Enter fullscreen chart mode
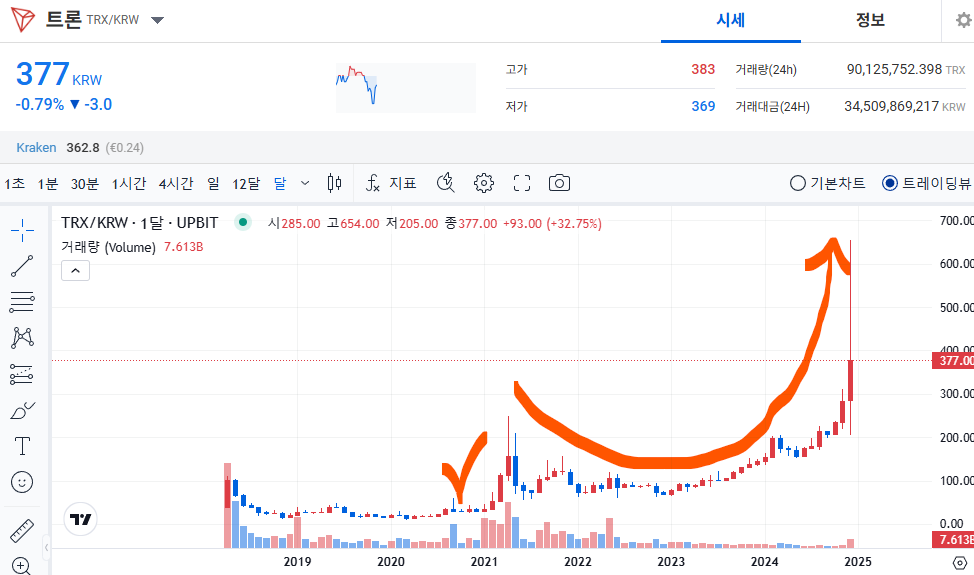This screenshot has height=575, width=974. [x=522, y=183]
